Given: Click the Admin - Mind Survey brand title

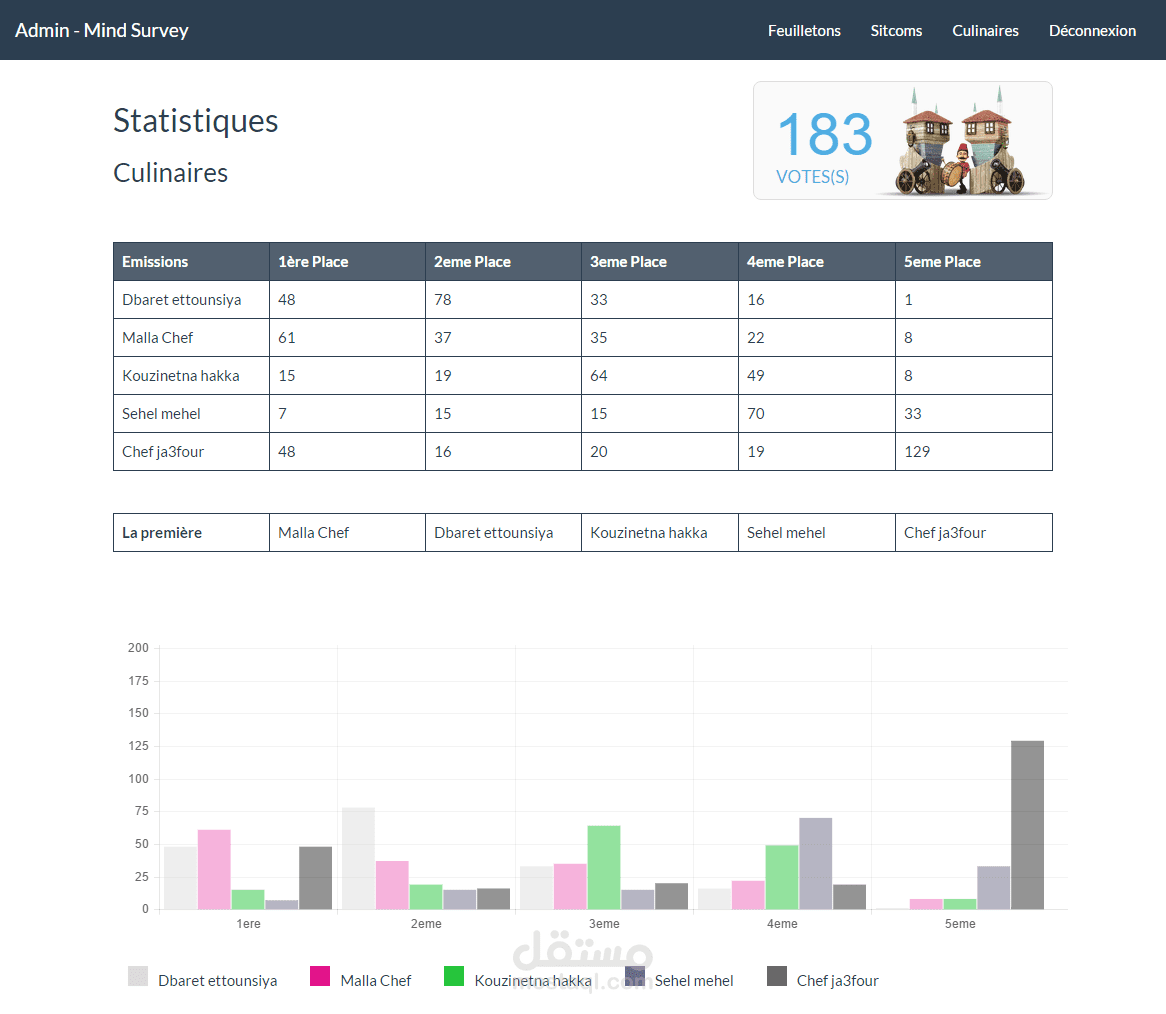Looking at the screenshot, I should click(102, 30).
